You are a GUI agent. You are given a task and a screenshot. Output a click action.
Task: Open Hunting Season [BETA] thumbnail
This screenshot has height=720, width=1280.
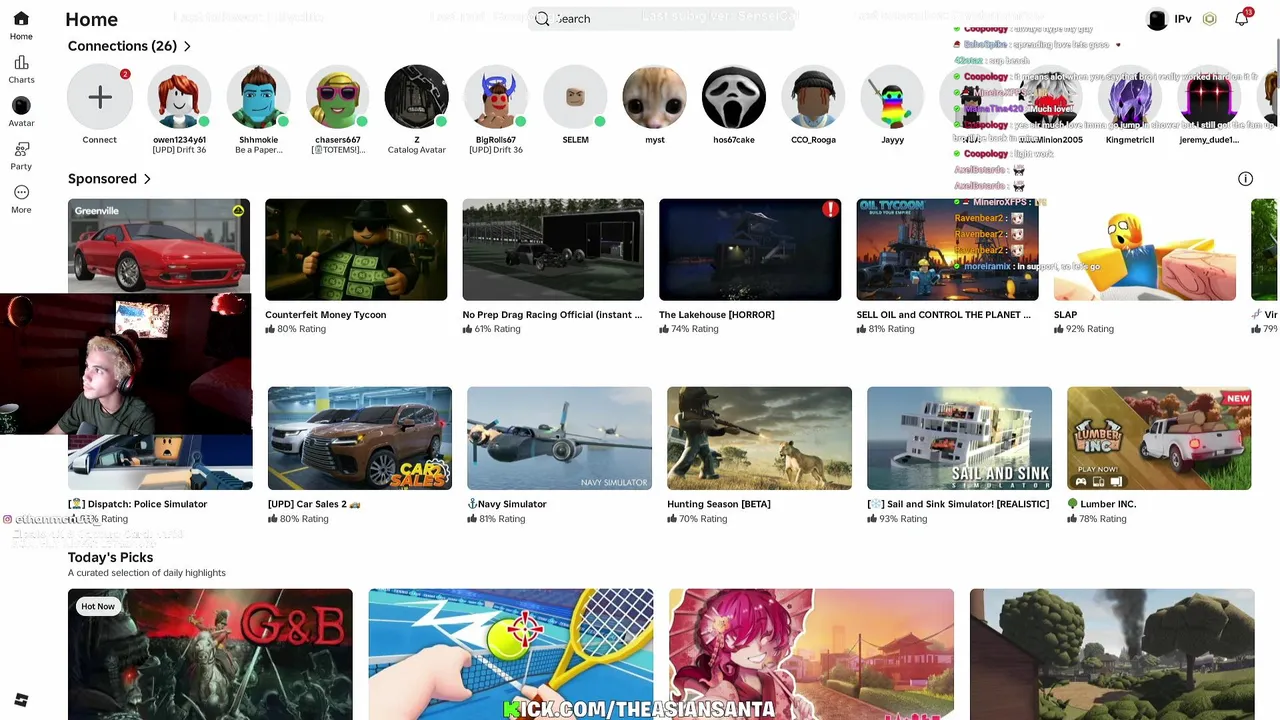(x=759, y=438)
